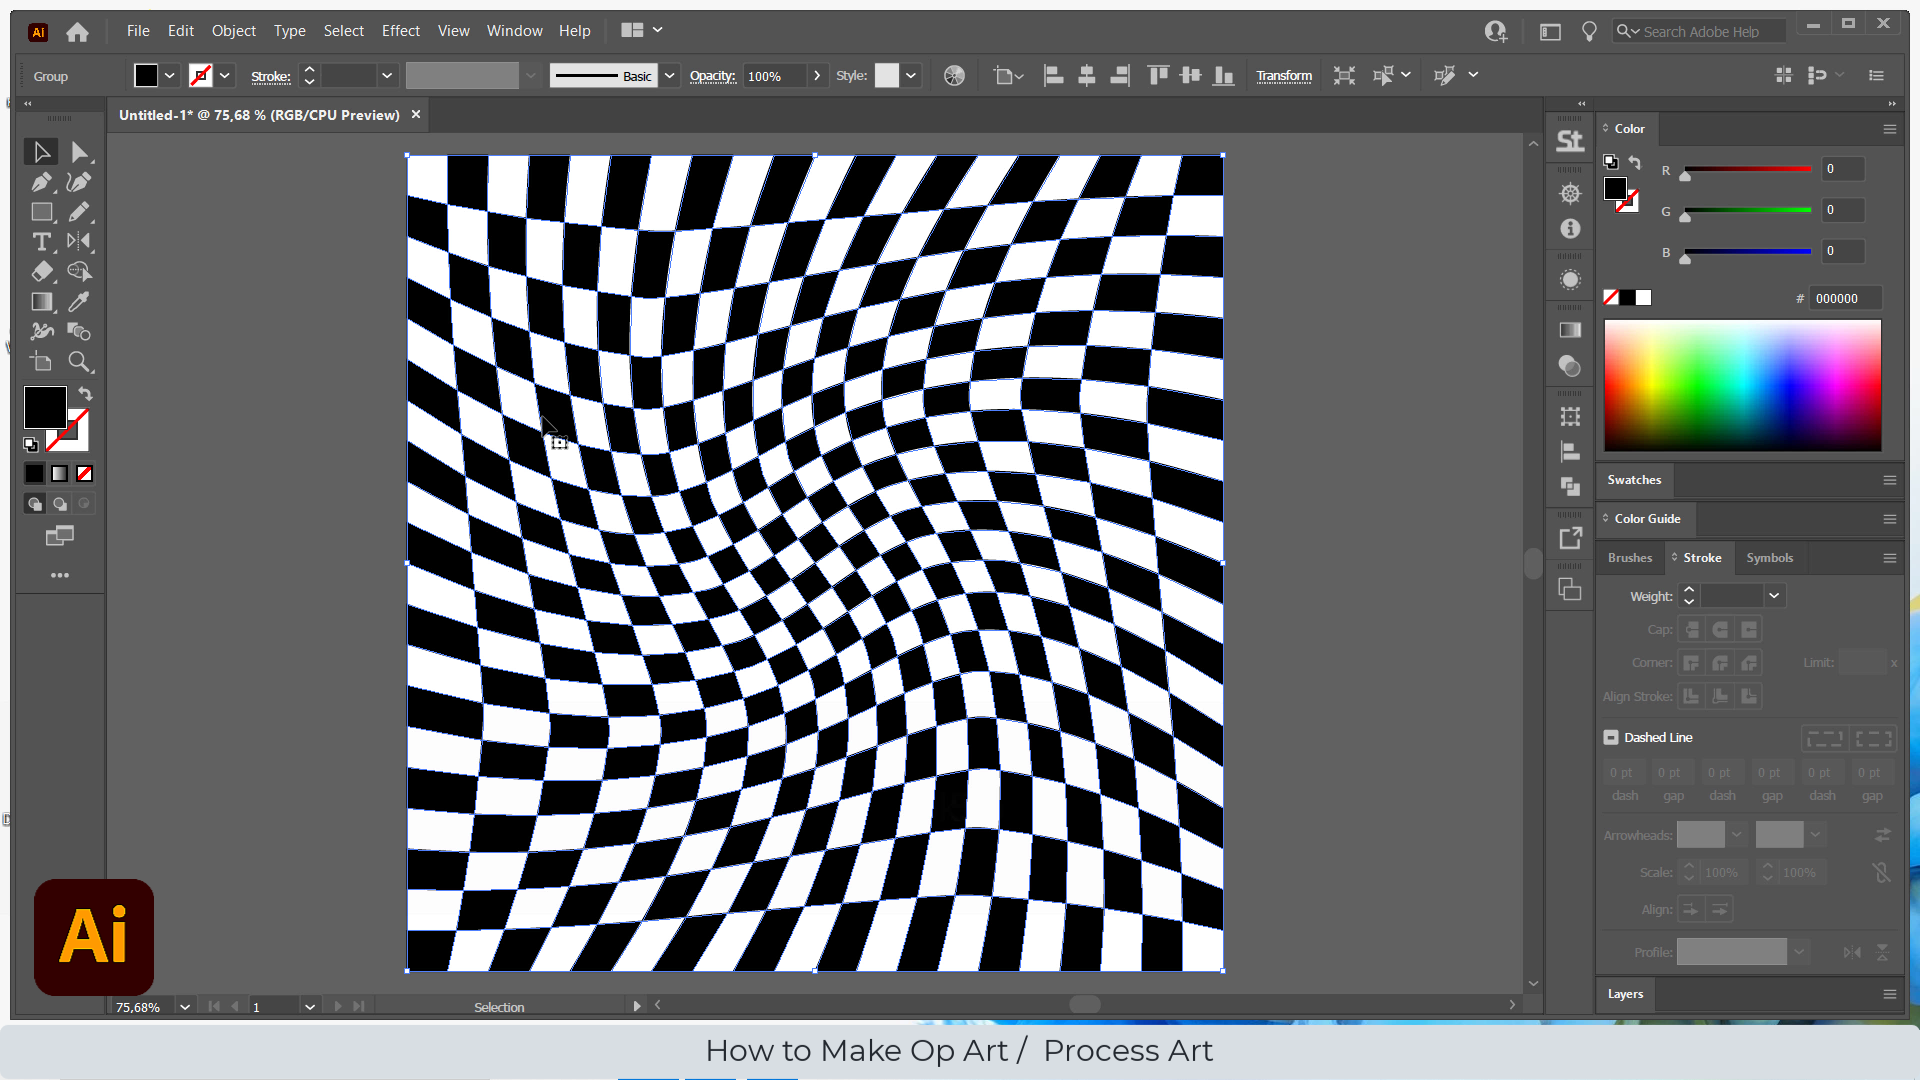
Task: Toggle the Dashed Line checkbox
Action: [1611, 737]
